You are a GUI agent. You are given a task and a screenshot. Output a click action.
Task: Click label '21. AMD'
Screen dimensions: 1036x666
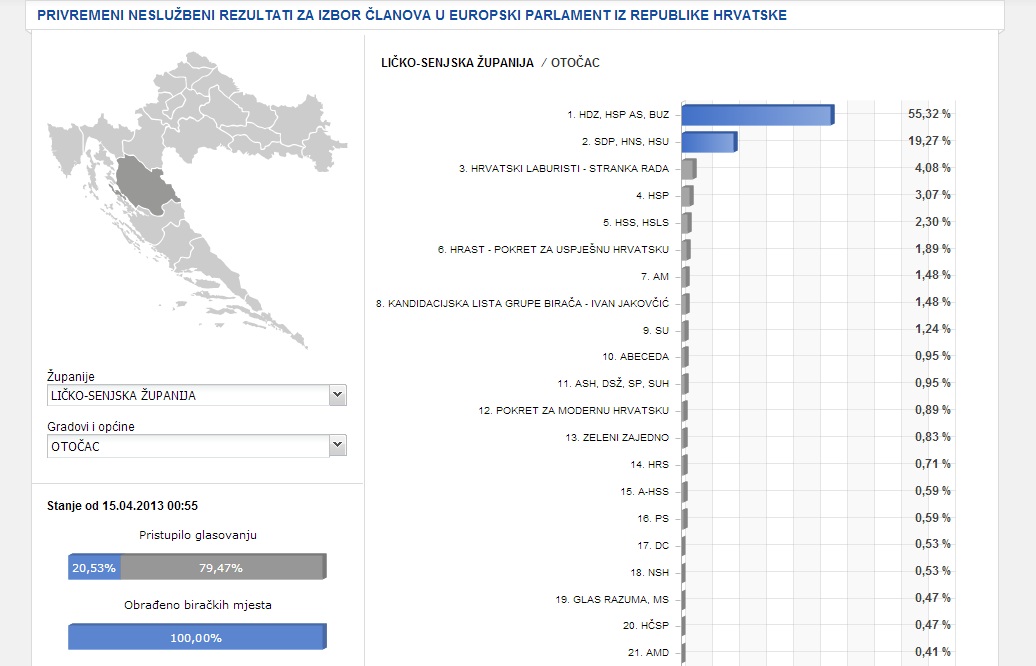(648, 653)
